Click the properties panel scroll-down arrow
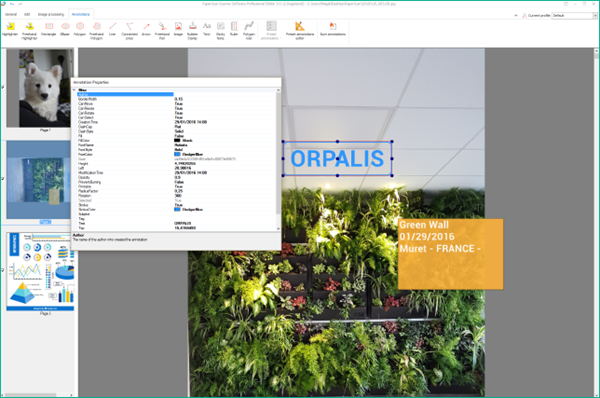 pyautogui.click(x=278, y=229)
